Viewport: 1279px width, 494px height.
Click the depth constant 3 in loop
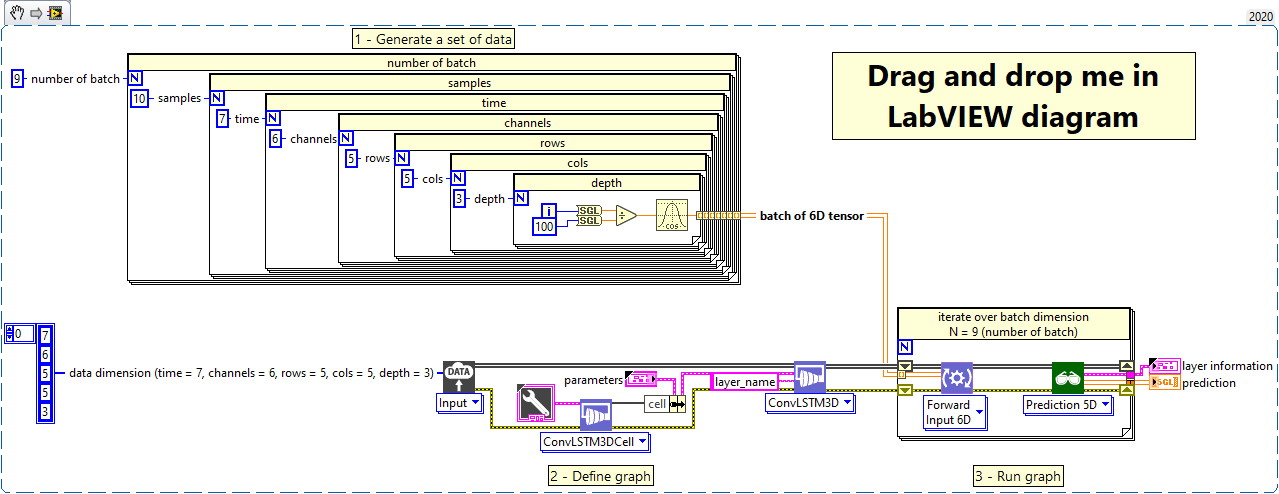(460, 199)
